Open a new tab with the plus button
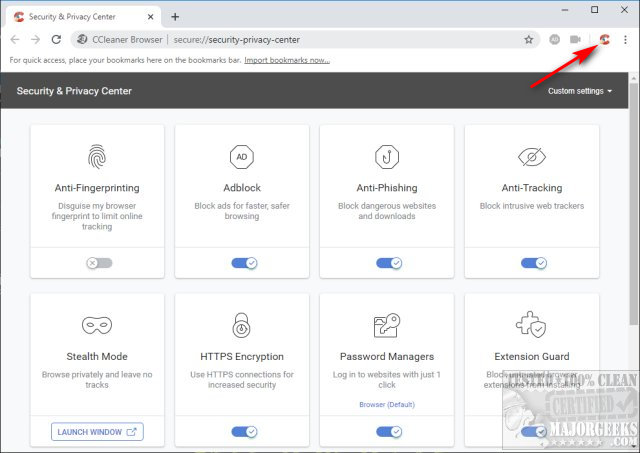 (x=175, y=17)
